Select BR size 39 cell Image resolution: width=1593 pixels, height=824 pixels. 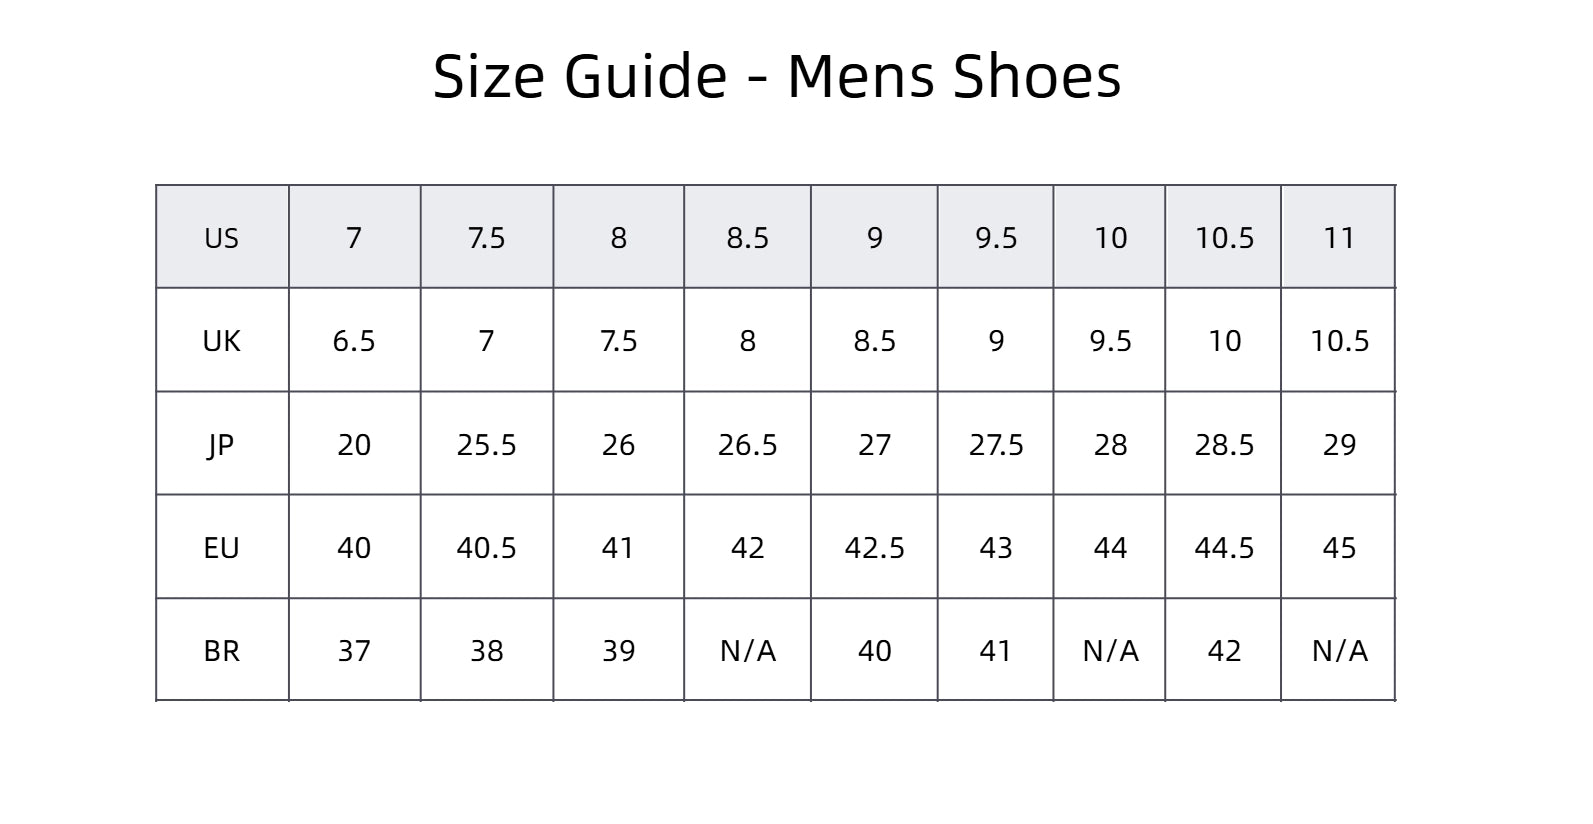tap(618, 651)
